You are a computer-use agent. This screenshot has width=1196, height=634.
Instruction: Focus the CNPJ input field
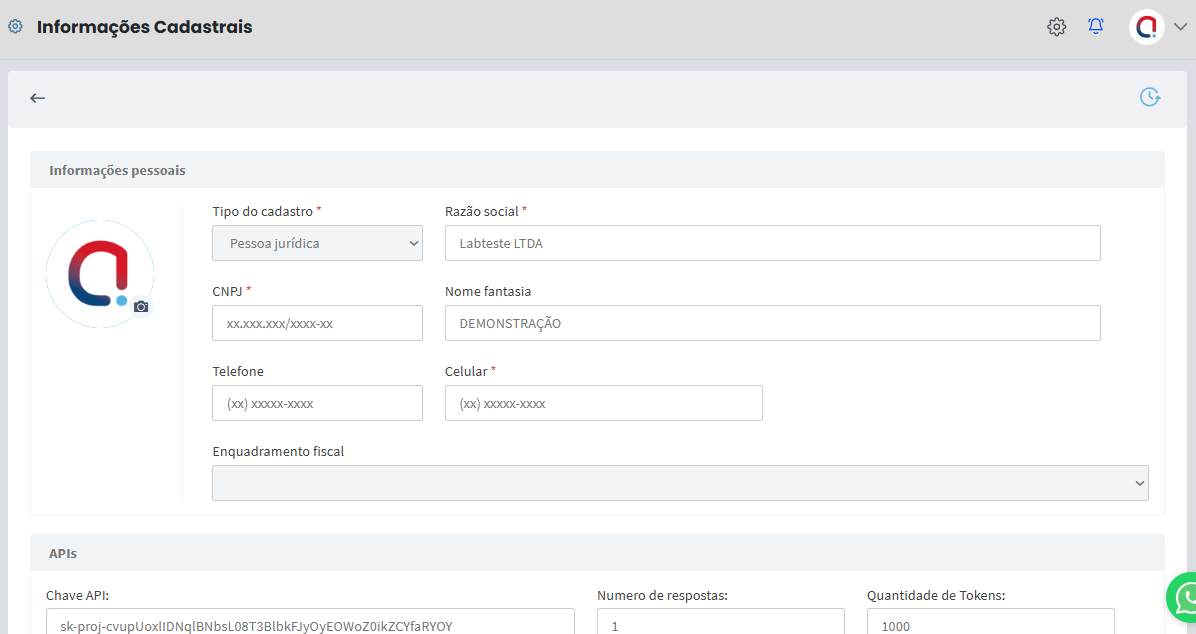click(x=317, y=323)
